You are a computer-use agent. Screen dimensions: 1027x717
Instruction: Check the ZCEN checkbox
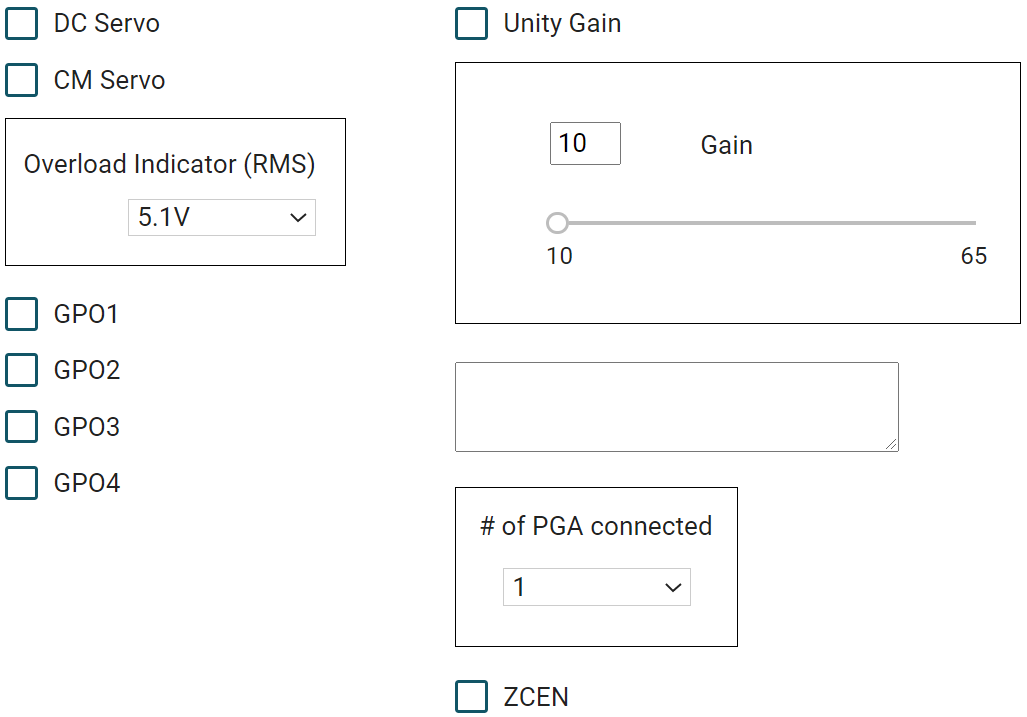coord(472,697)
